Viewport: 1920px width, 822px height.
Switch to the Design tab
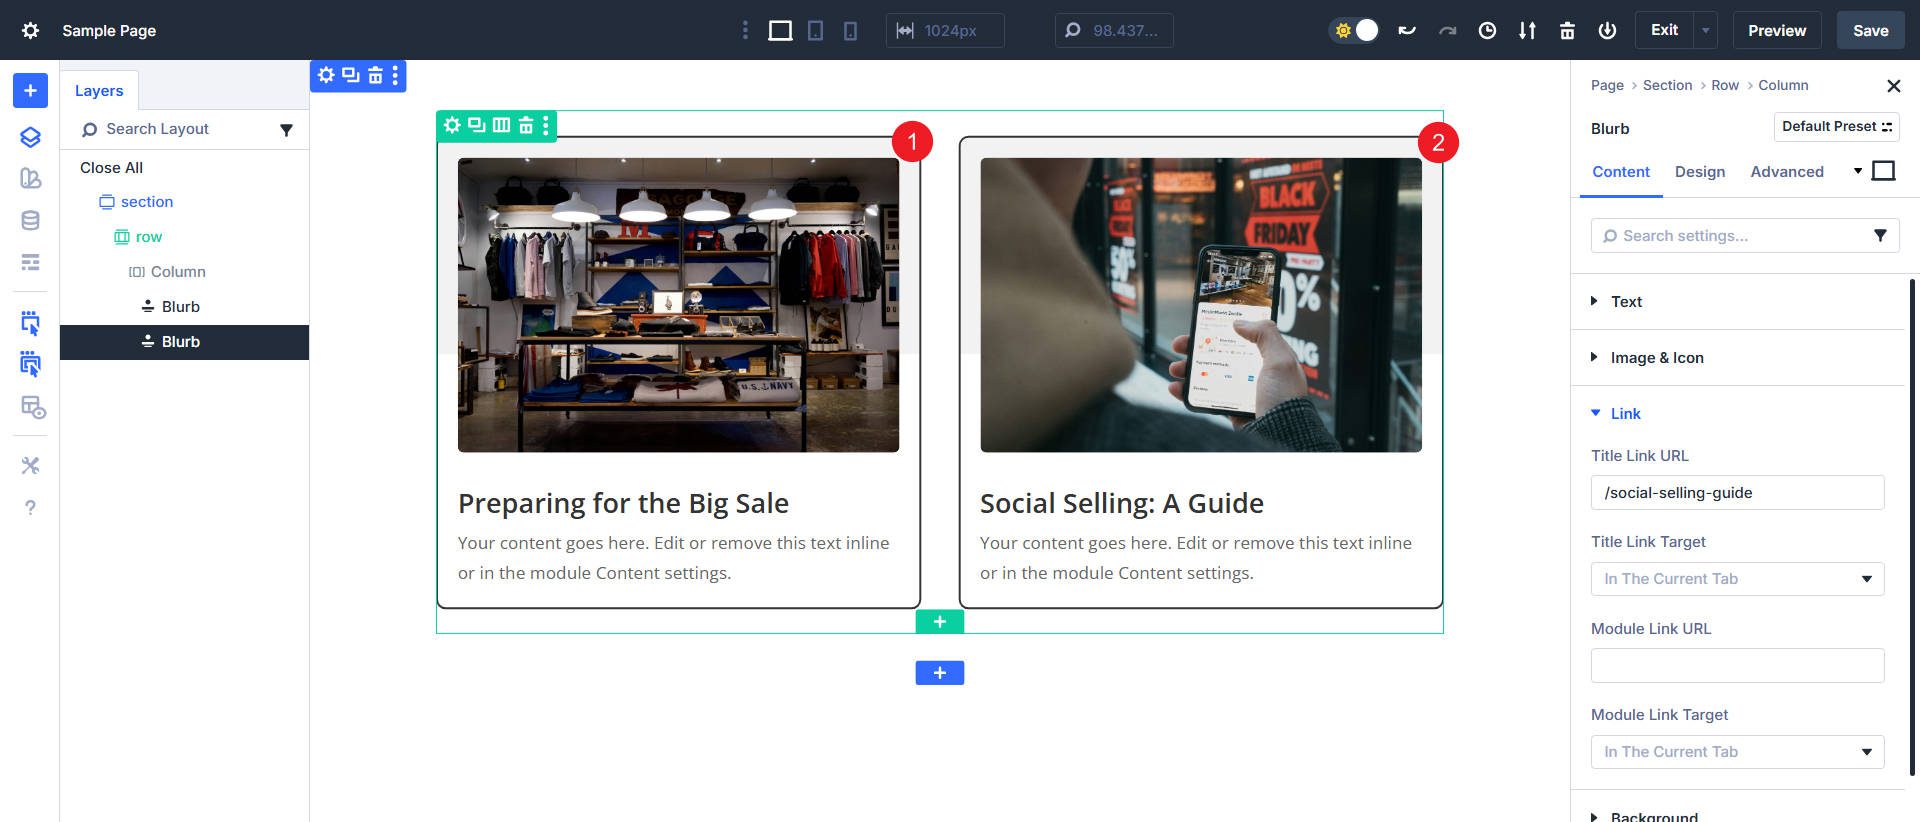[1700, 172]
